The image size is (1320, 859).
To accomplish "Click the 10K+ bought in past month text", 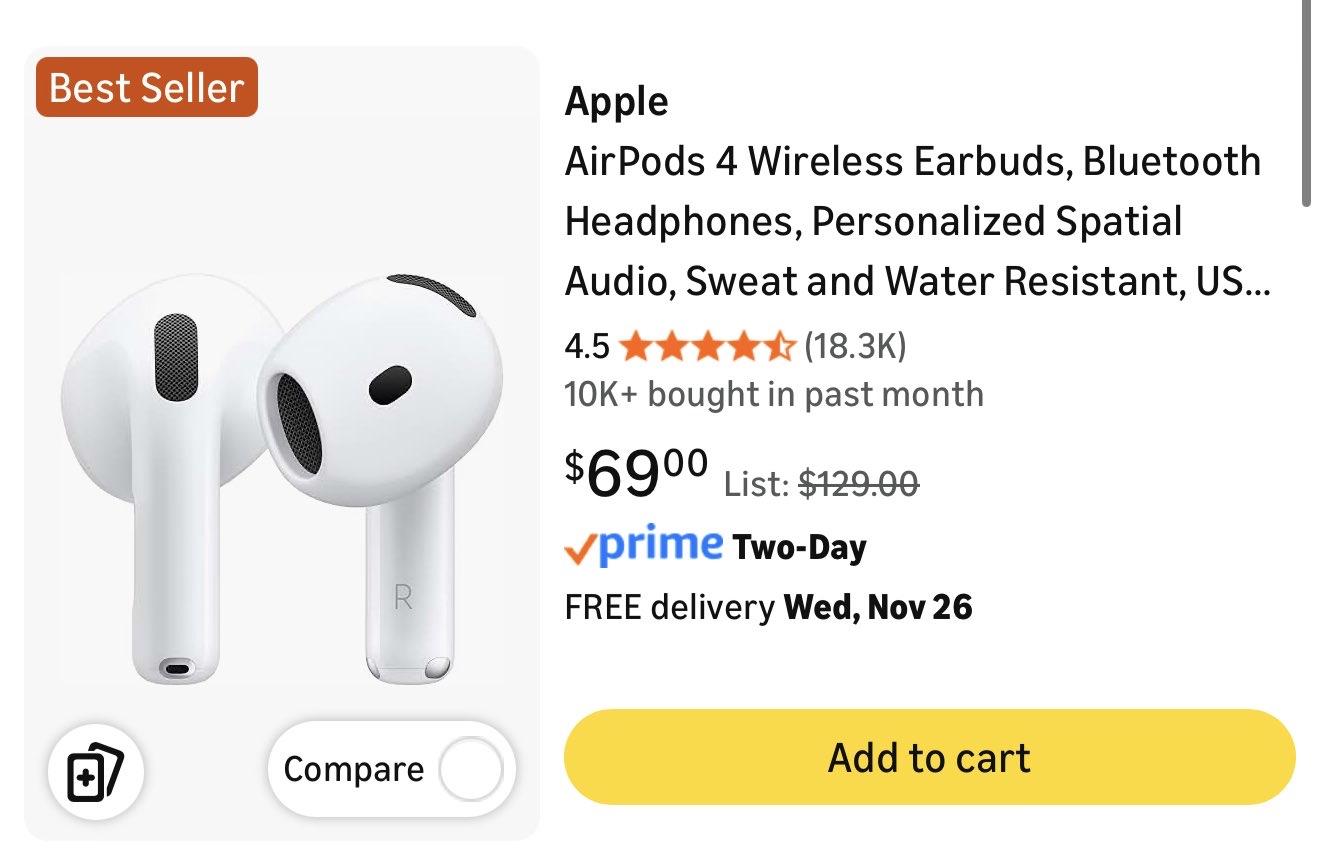I will [773, 394].
